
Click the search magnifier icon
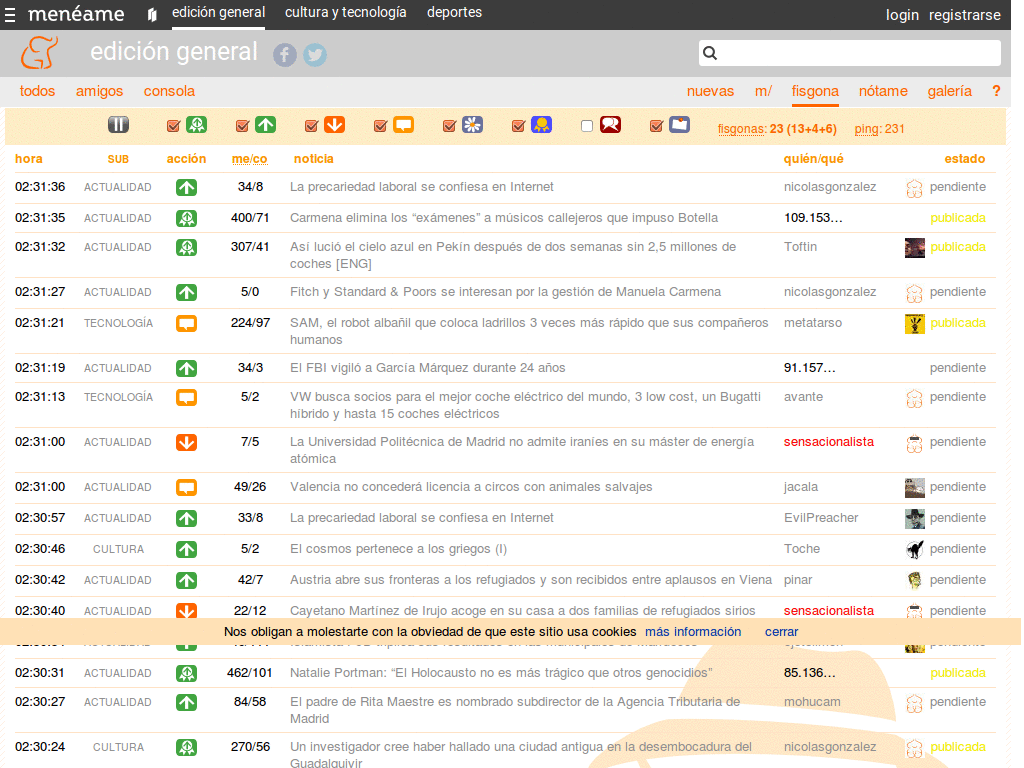point(710,53)
